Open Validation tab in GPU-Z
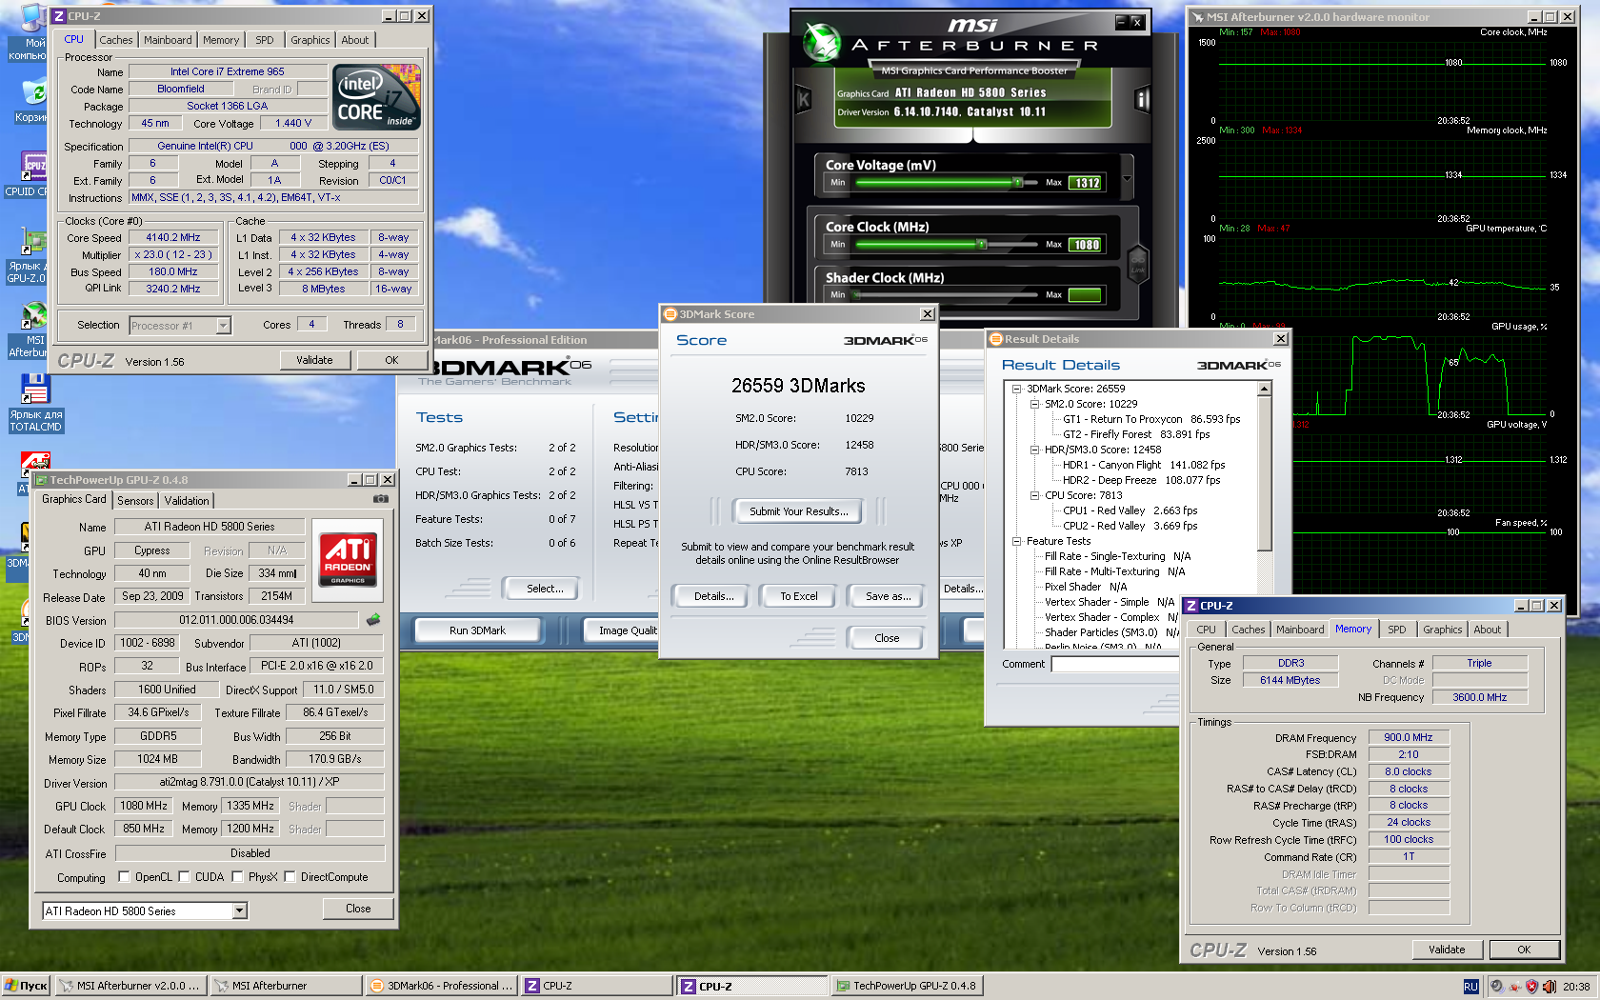Viewport: 1600px width, 1000px height. click(x=187, y=501)
